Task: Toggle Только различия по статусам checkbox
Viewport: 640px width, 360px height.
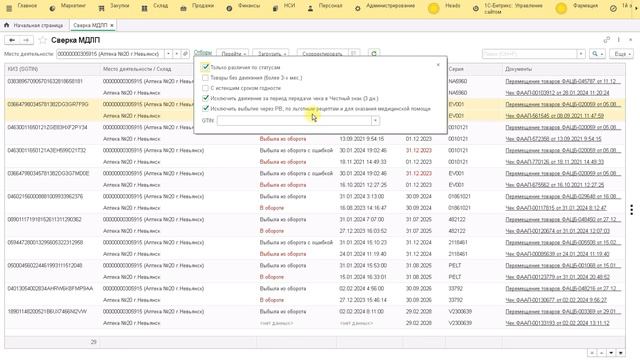Action: [x=205, y=67]
